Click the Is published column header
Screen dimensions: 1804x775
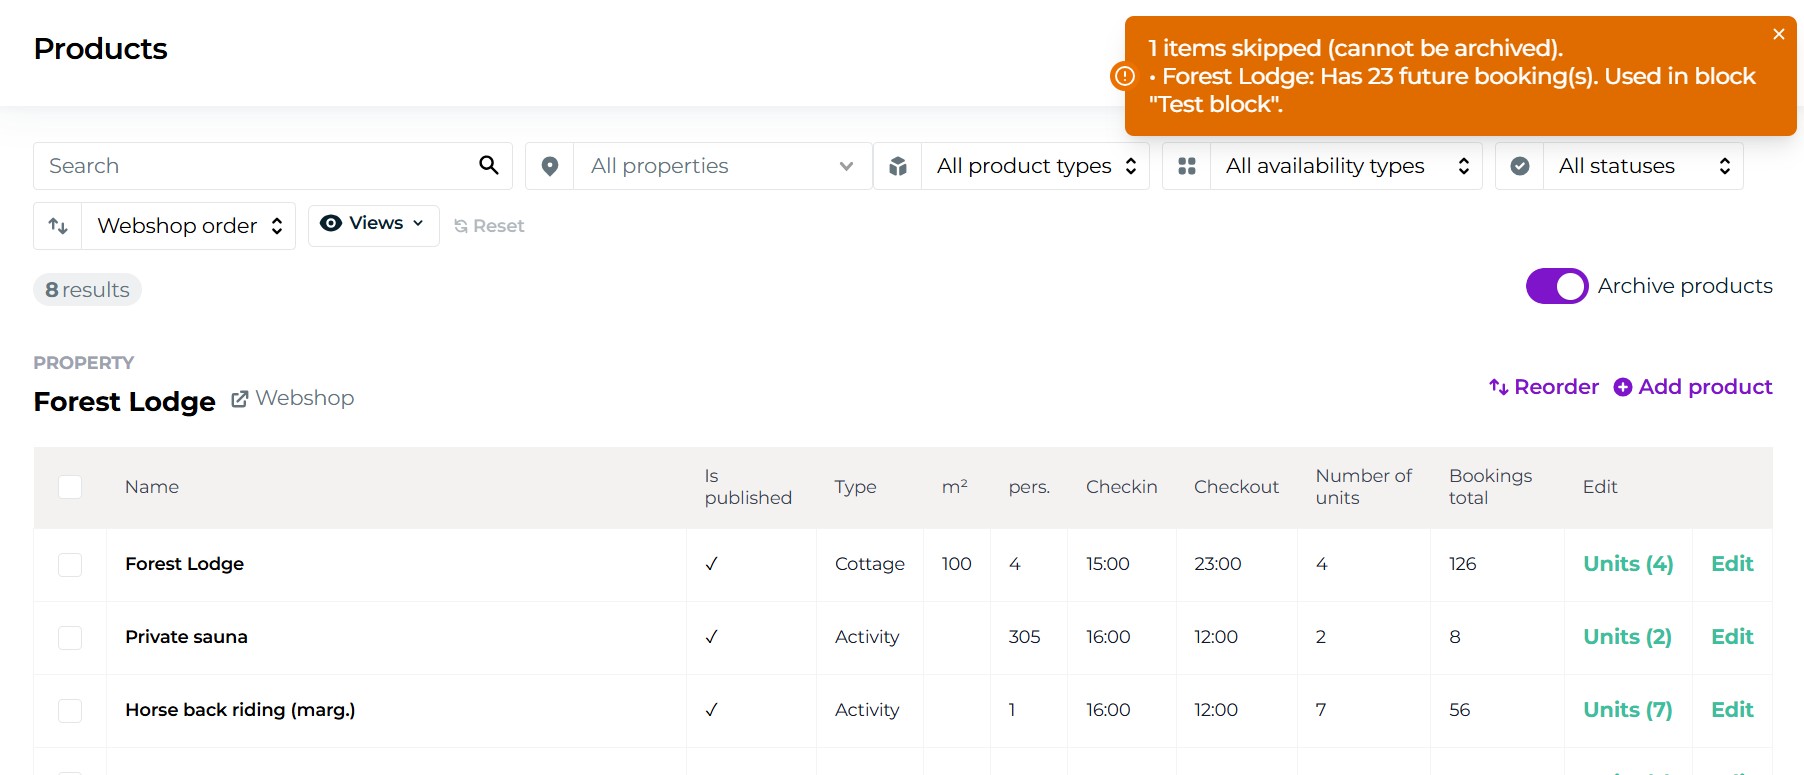click(x=748, y=487)
